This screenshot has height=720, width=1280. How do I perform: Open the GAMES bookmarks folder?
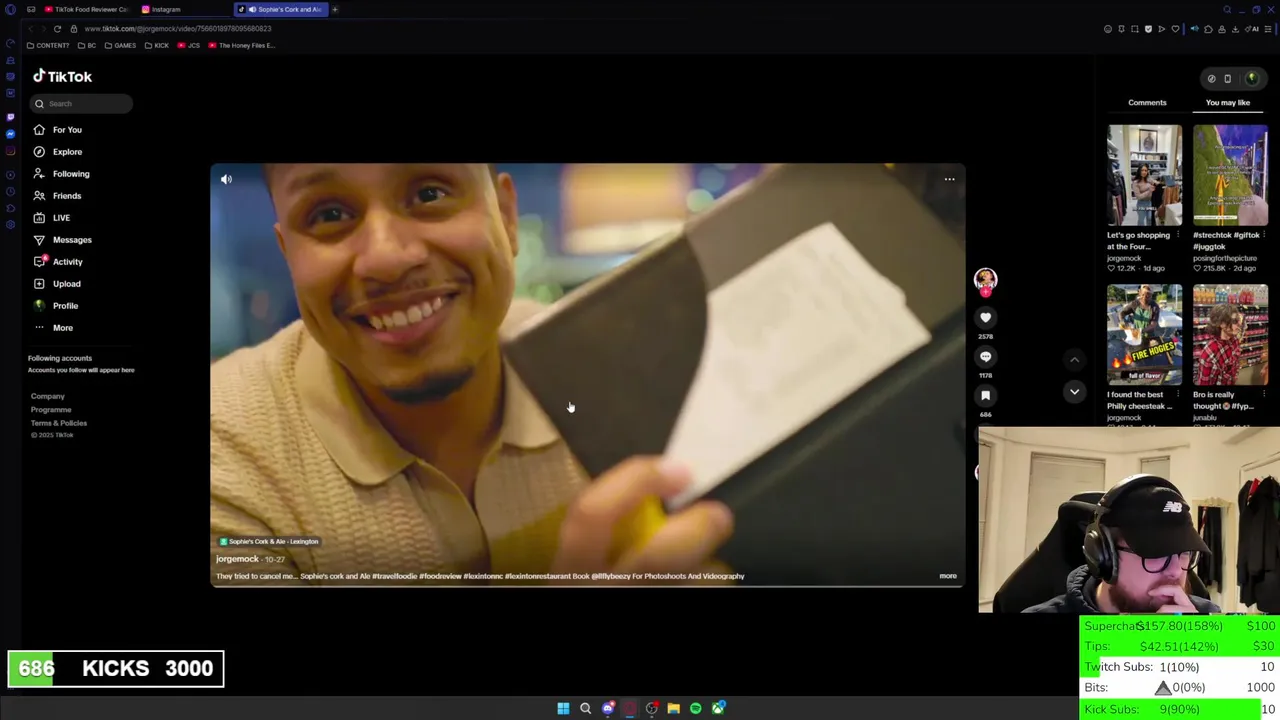[x=120, y=45]
